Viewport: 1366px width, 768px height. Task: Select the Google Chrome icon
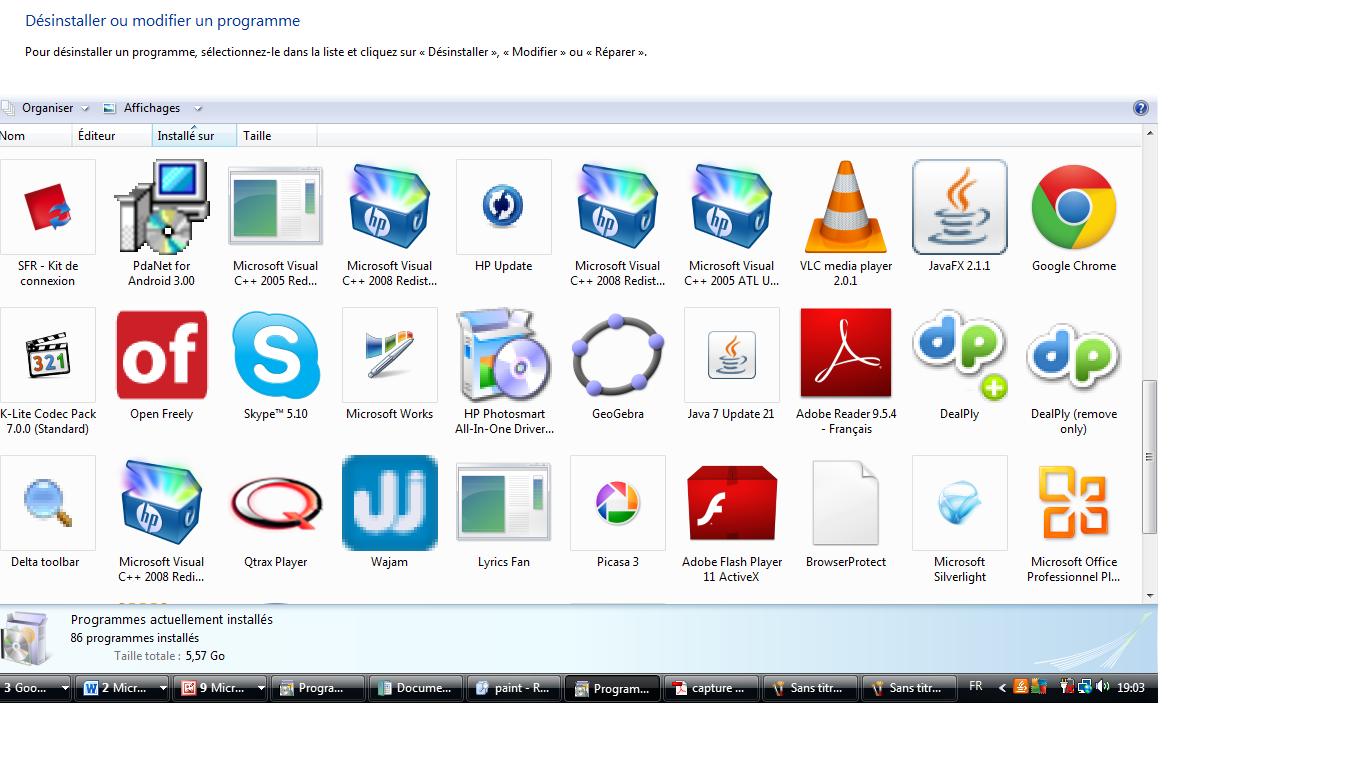pyautogui.click(x=1074, y=207)
